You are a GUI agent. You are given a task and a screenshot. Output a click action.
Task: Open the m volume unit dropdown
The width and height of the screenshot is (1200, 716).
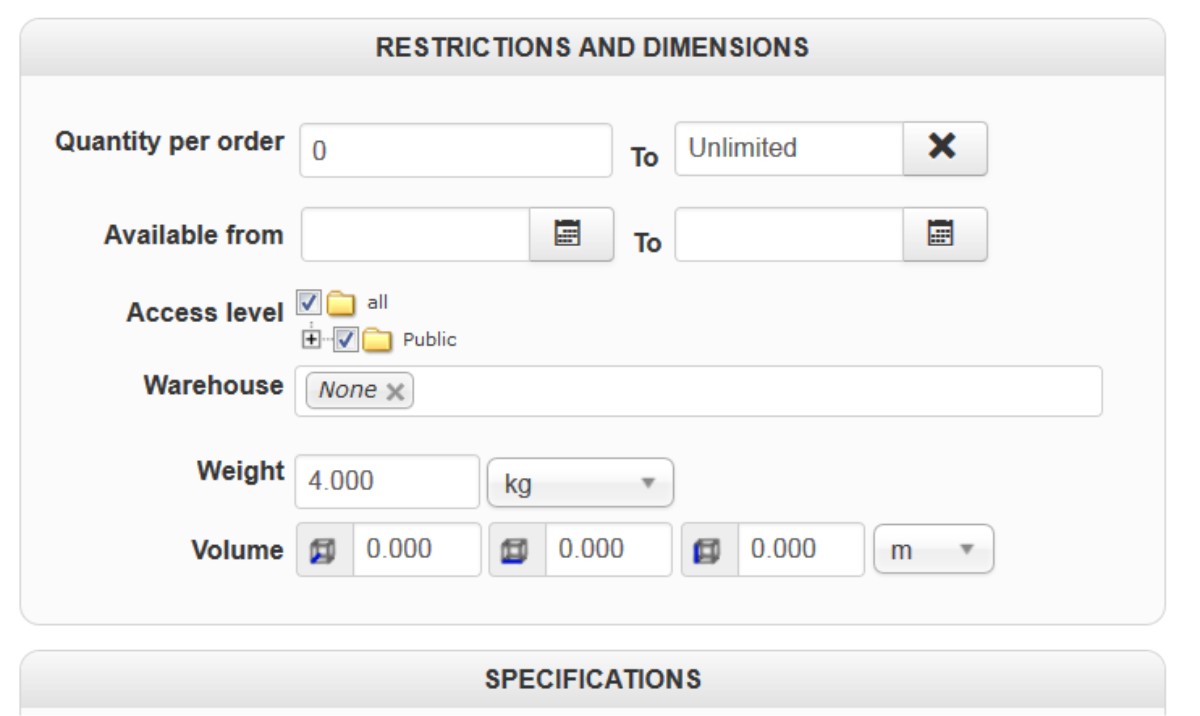tap(933, 550)
